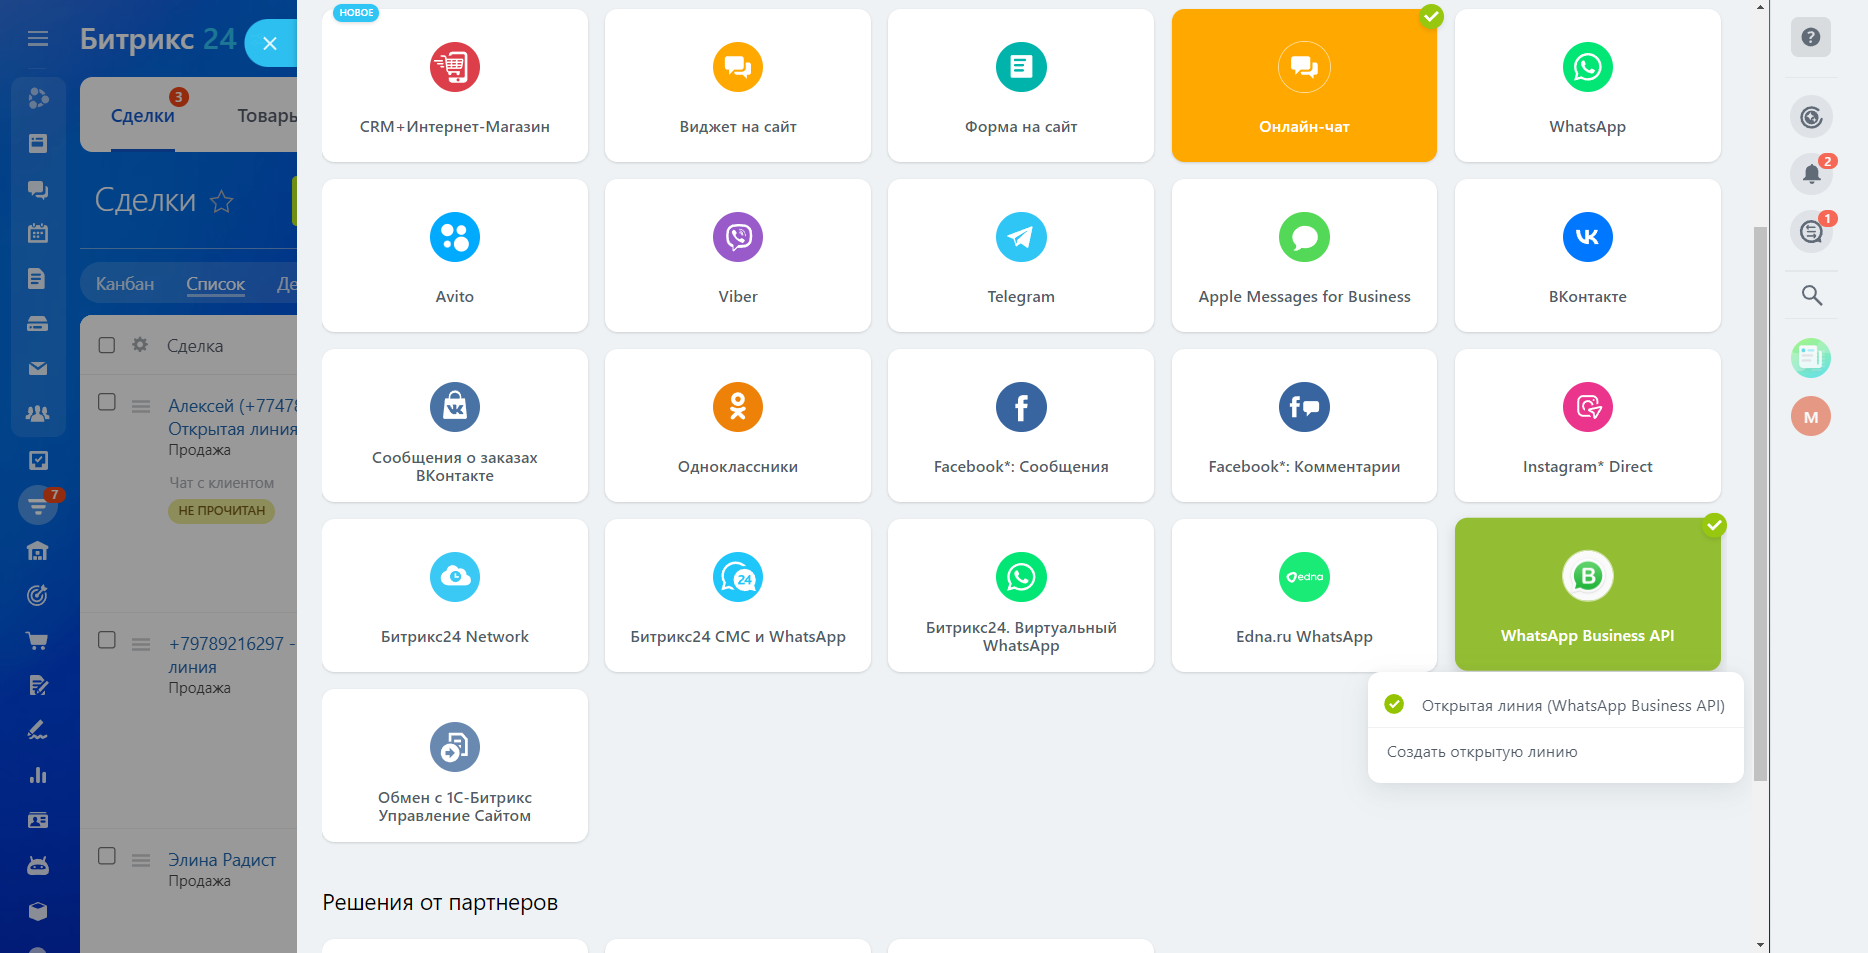Open the CRM+Интернет-Магазин channel card
Screen dimensions: 1868x953
pos(455,85)
